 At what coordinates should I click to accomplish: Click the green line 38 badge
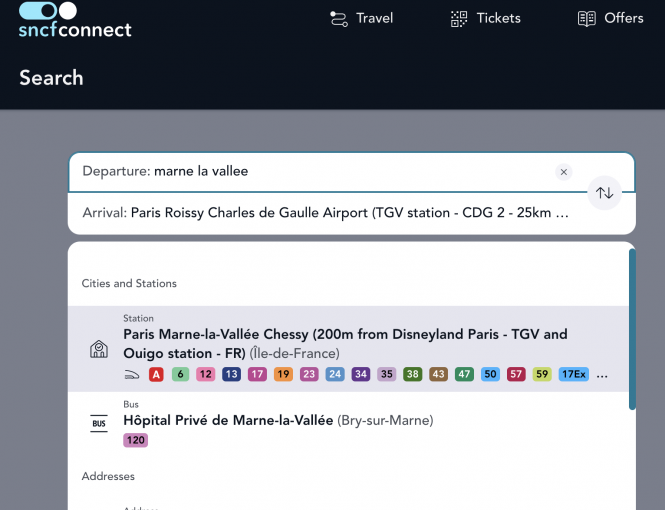(x=413, y=374)
